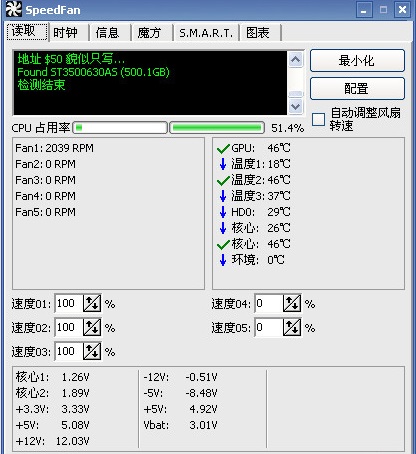Click the +12V 12.03V reading

pyautogui.click(x=52, y=441)
